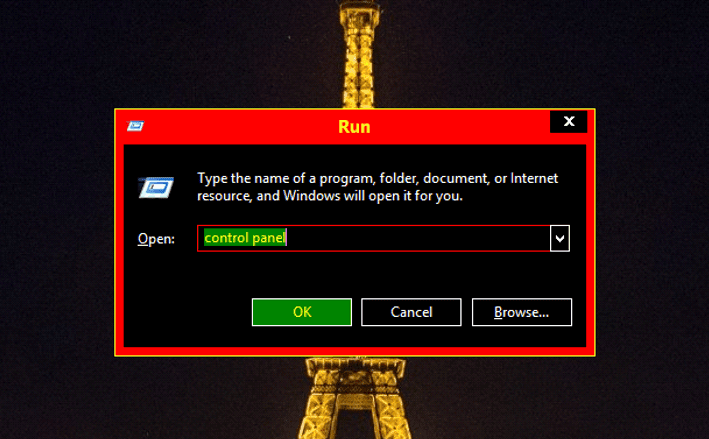Image resolution: width=709 pixels, height=439 pixels.
Task: Click the small Run icon in title bar
Action: [135, 126]
